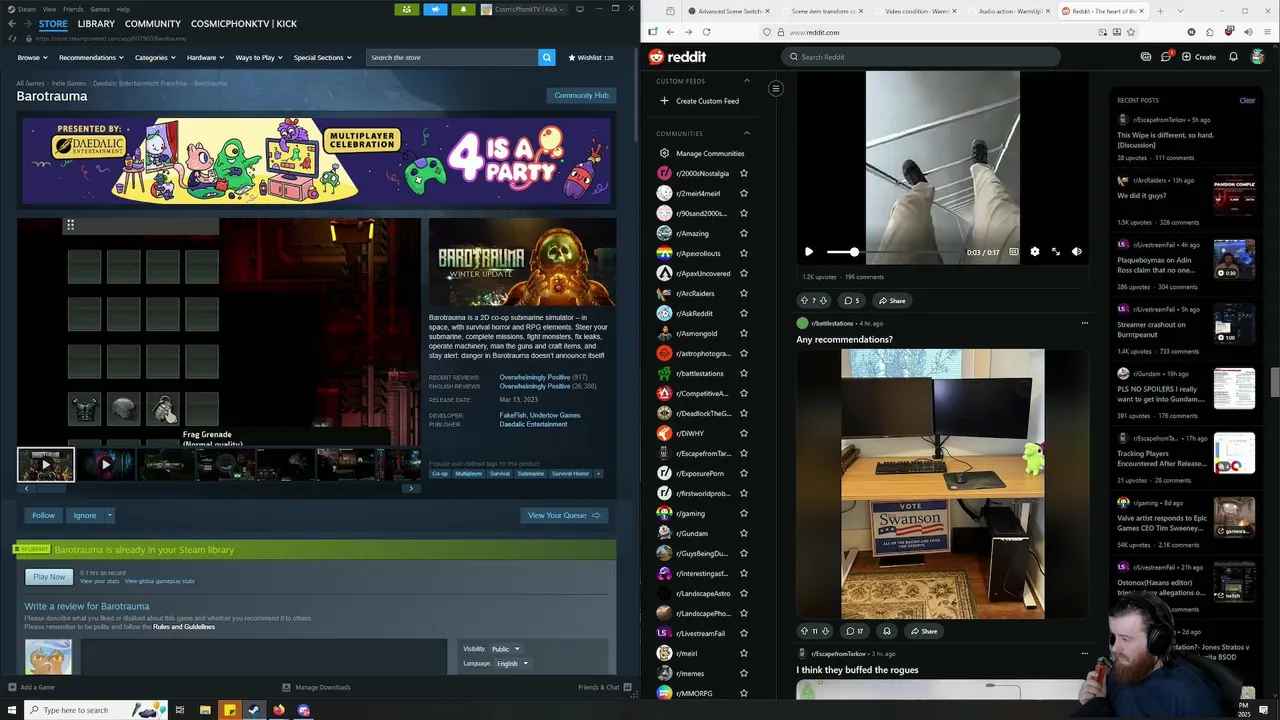1280x720 pixels.
Task: Click Follow button on Barotrauma page
Action: (43, 515)
